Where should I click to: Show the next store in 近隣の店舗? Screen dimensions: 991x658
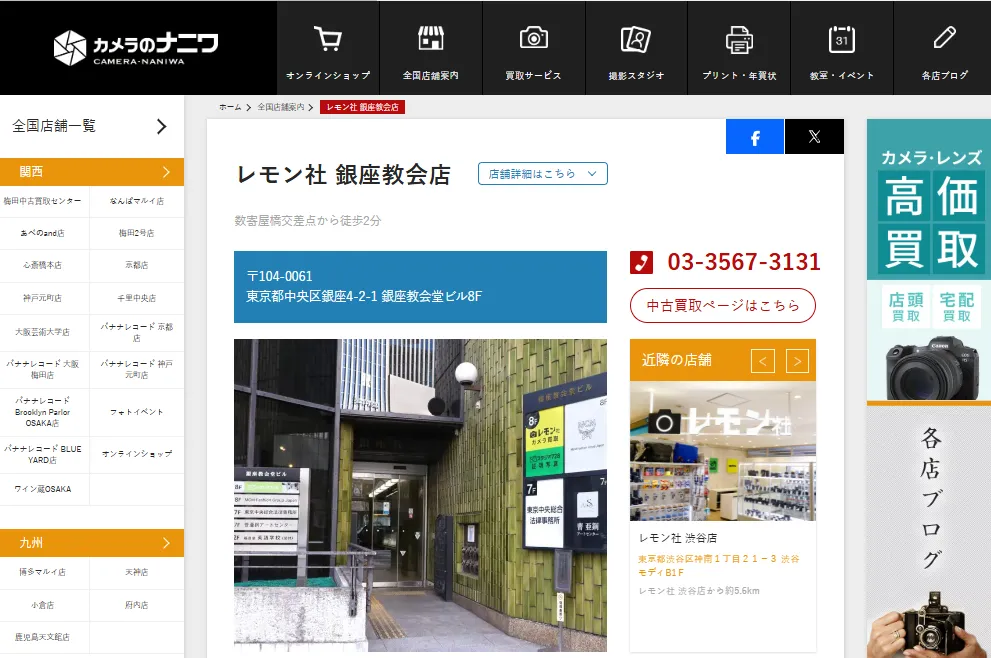click(x=798, y=361)
